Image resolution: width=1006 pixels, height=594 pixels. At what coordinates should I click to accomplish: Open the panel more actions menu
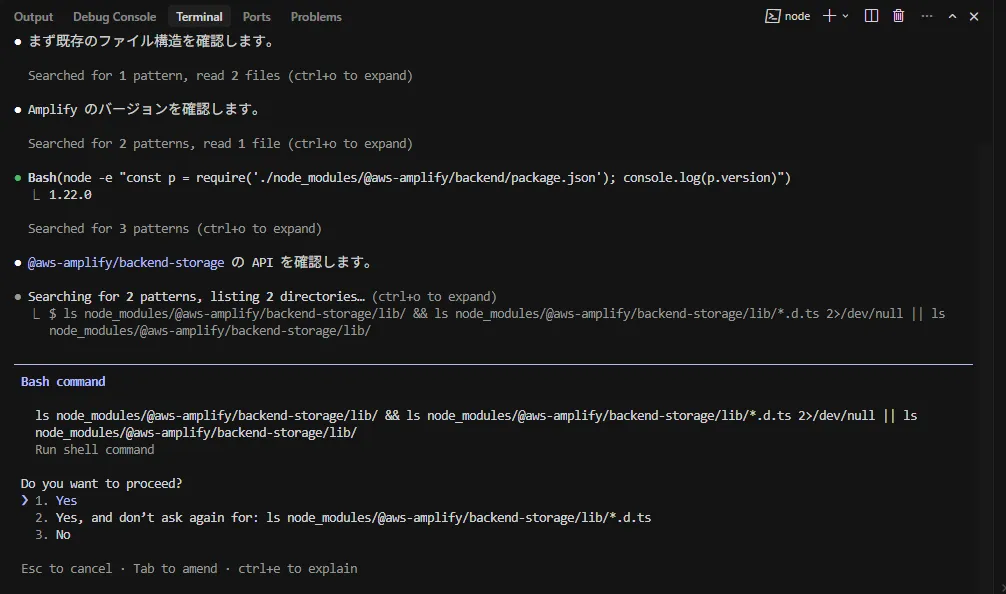tap(926, 16)
